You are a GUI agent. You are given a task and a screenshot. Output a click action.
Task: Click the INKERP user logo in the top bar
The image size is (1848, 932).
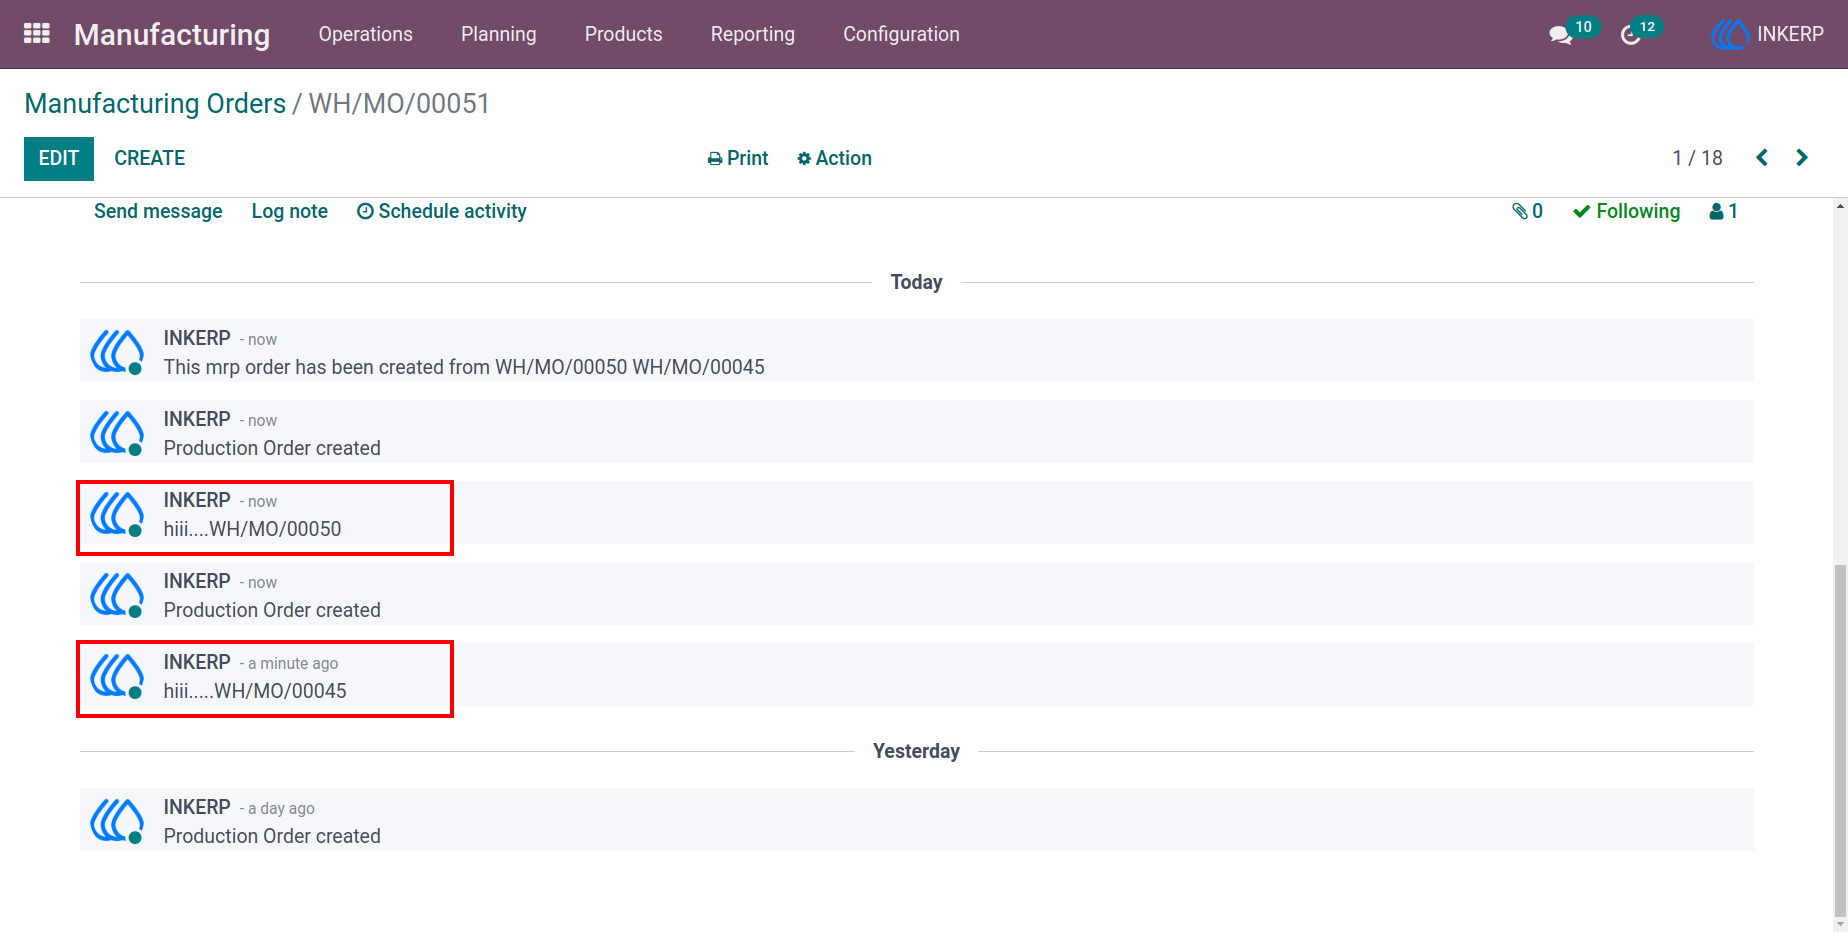pyautogui.click(x=1730, y=34)
